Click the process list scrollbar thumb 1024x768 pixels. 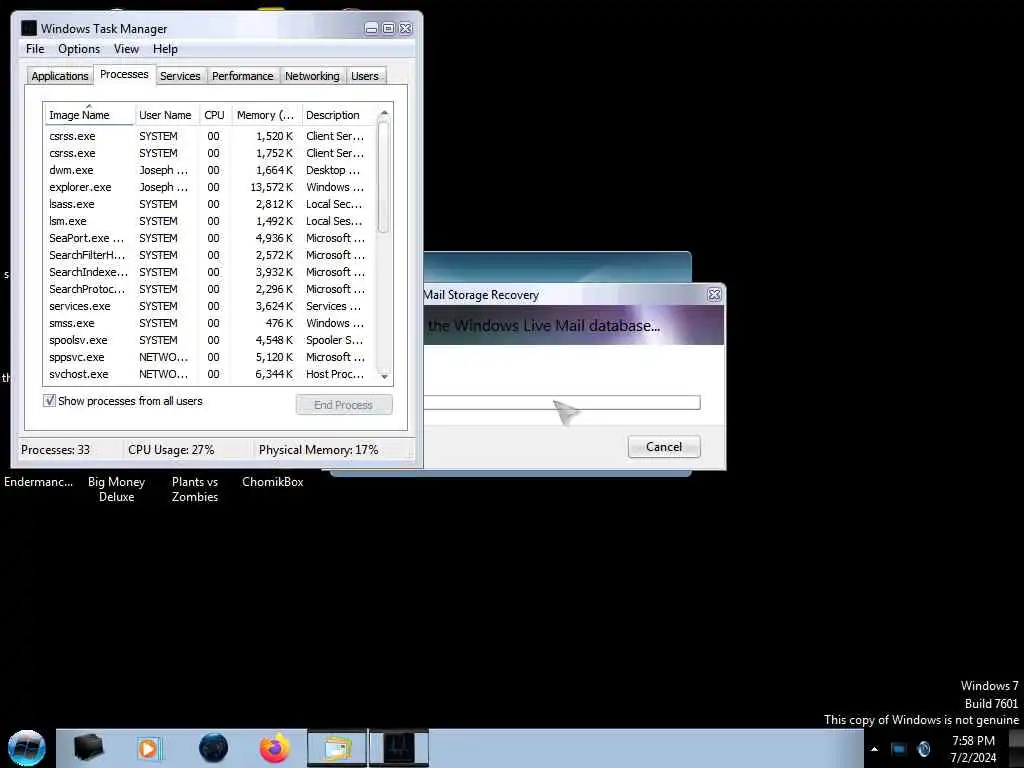pyautogui.click(x=384, y=177)
